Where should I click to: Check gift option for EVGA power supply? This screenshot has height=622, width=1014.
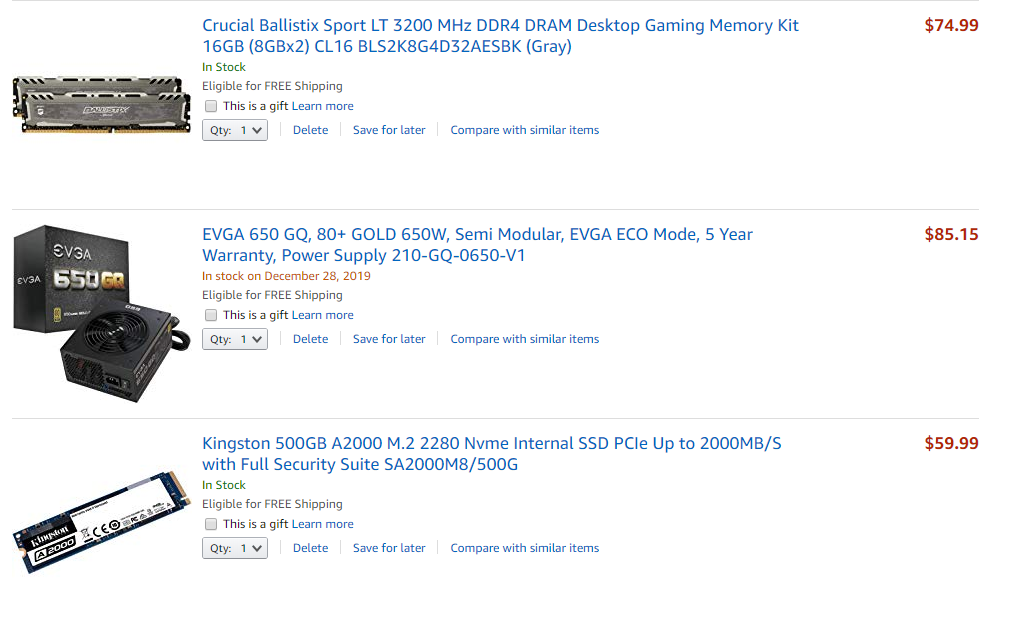point(211,315)
